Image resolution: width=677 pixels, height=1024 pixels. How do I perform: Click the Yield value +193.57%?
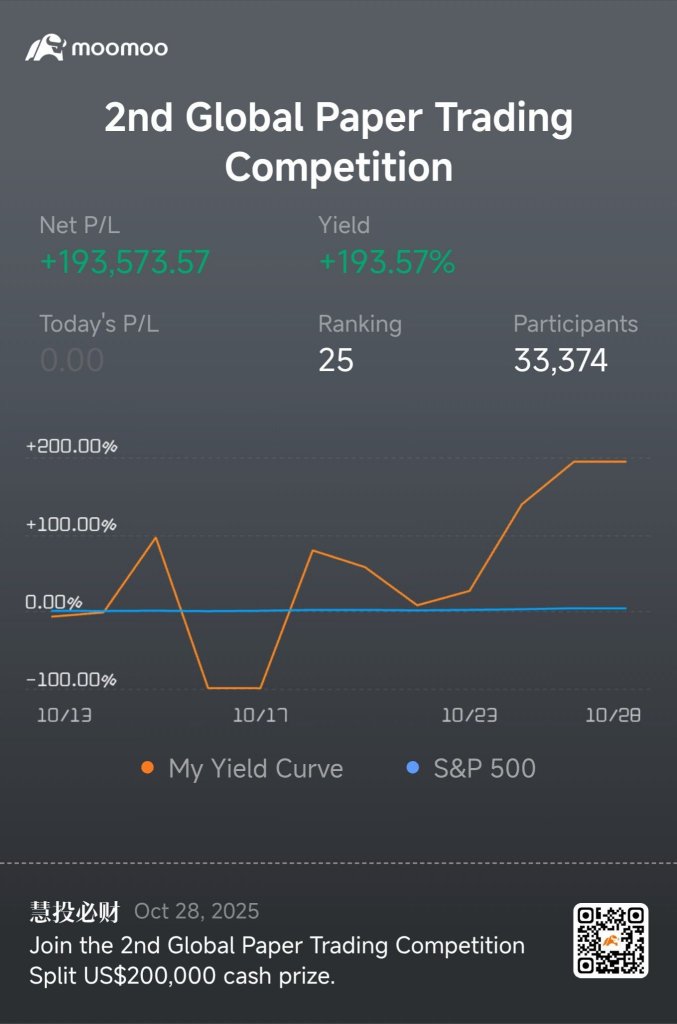pos(386,262)
